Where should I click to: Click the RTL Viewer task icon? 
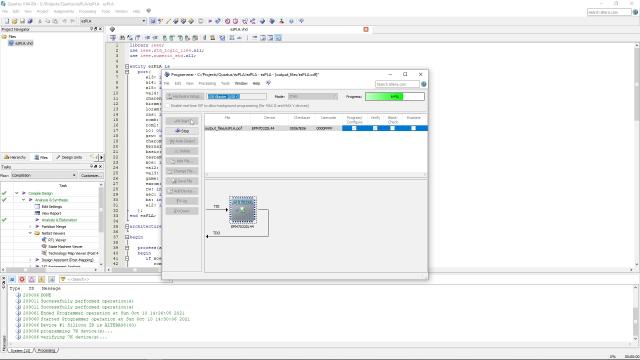point(44,240)
